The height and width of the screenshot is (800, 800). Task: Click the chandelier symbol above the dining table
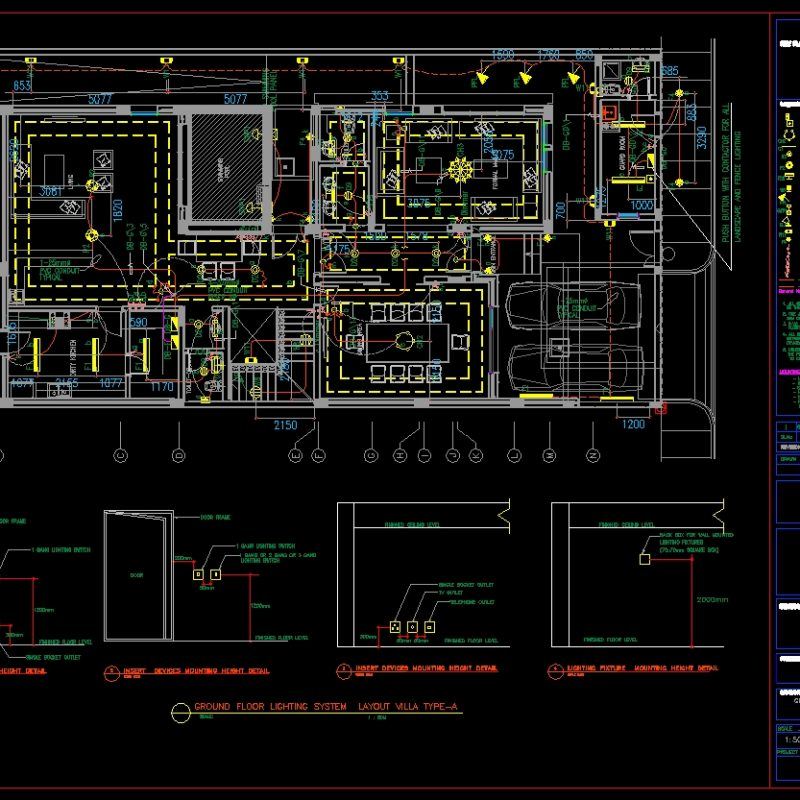tap(404, 340)
